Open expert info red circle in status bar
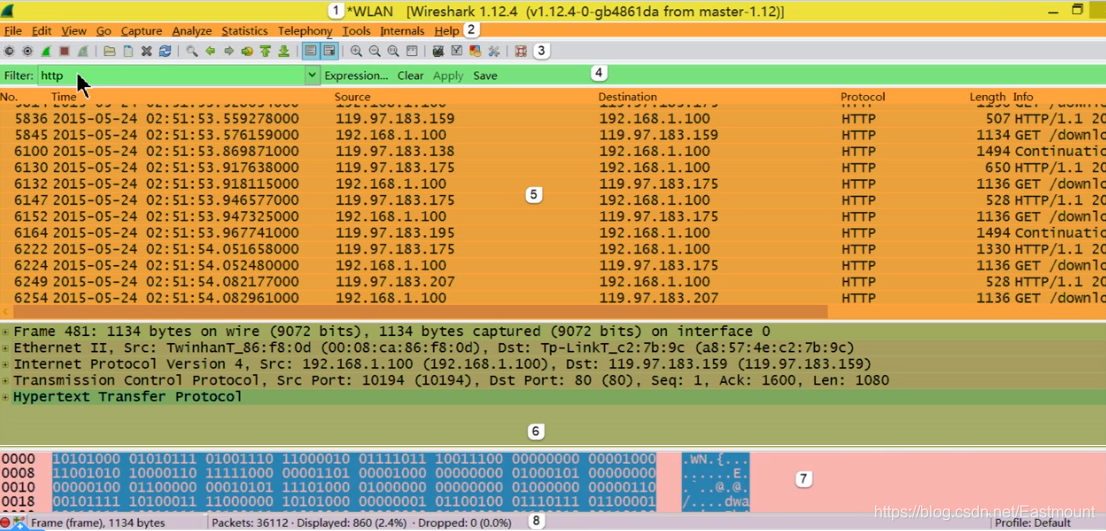The image size is (1106, 531). [x=6, y=523]
